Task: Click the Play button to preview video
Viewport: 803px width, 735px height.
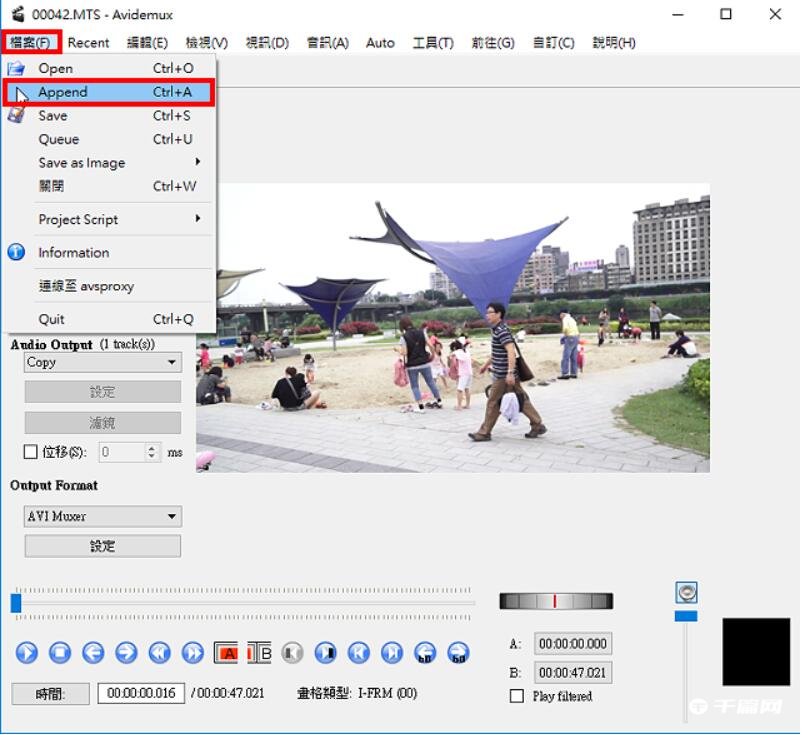Action: (x=28, y=652)
